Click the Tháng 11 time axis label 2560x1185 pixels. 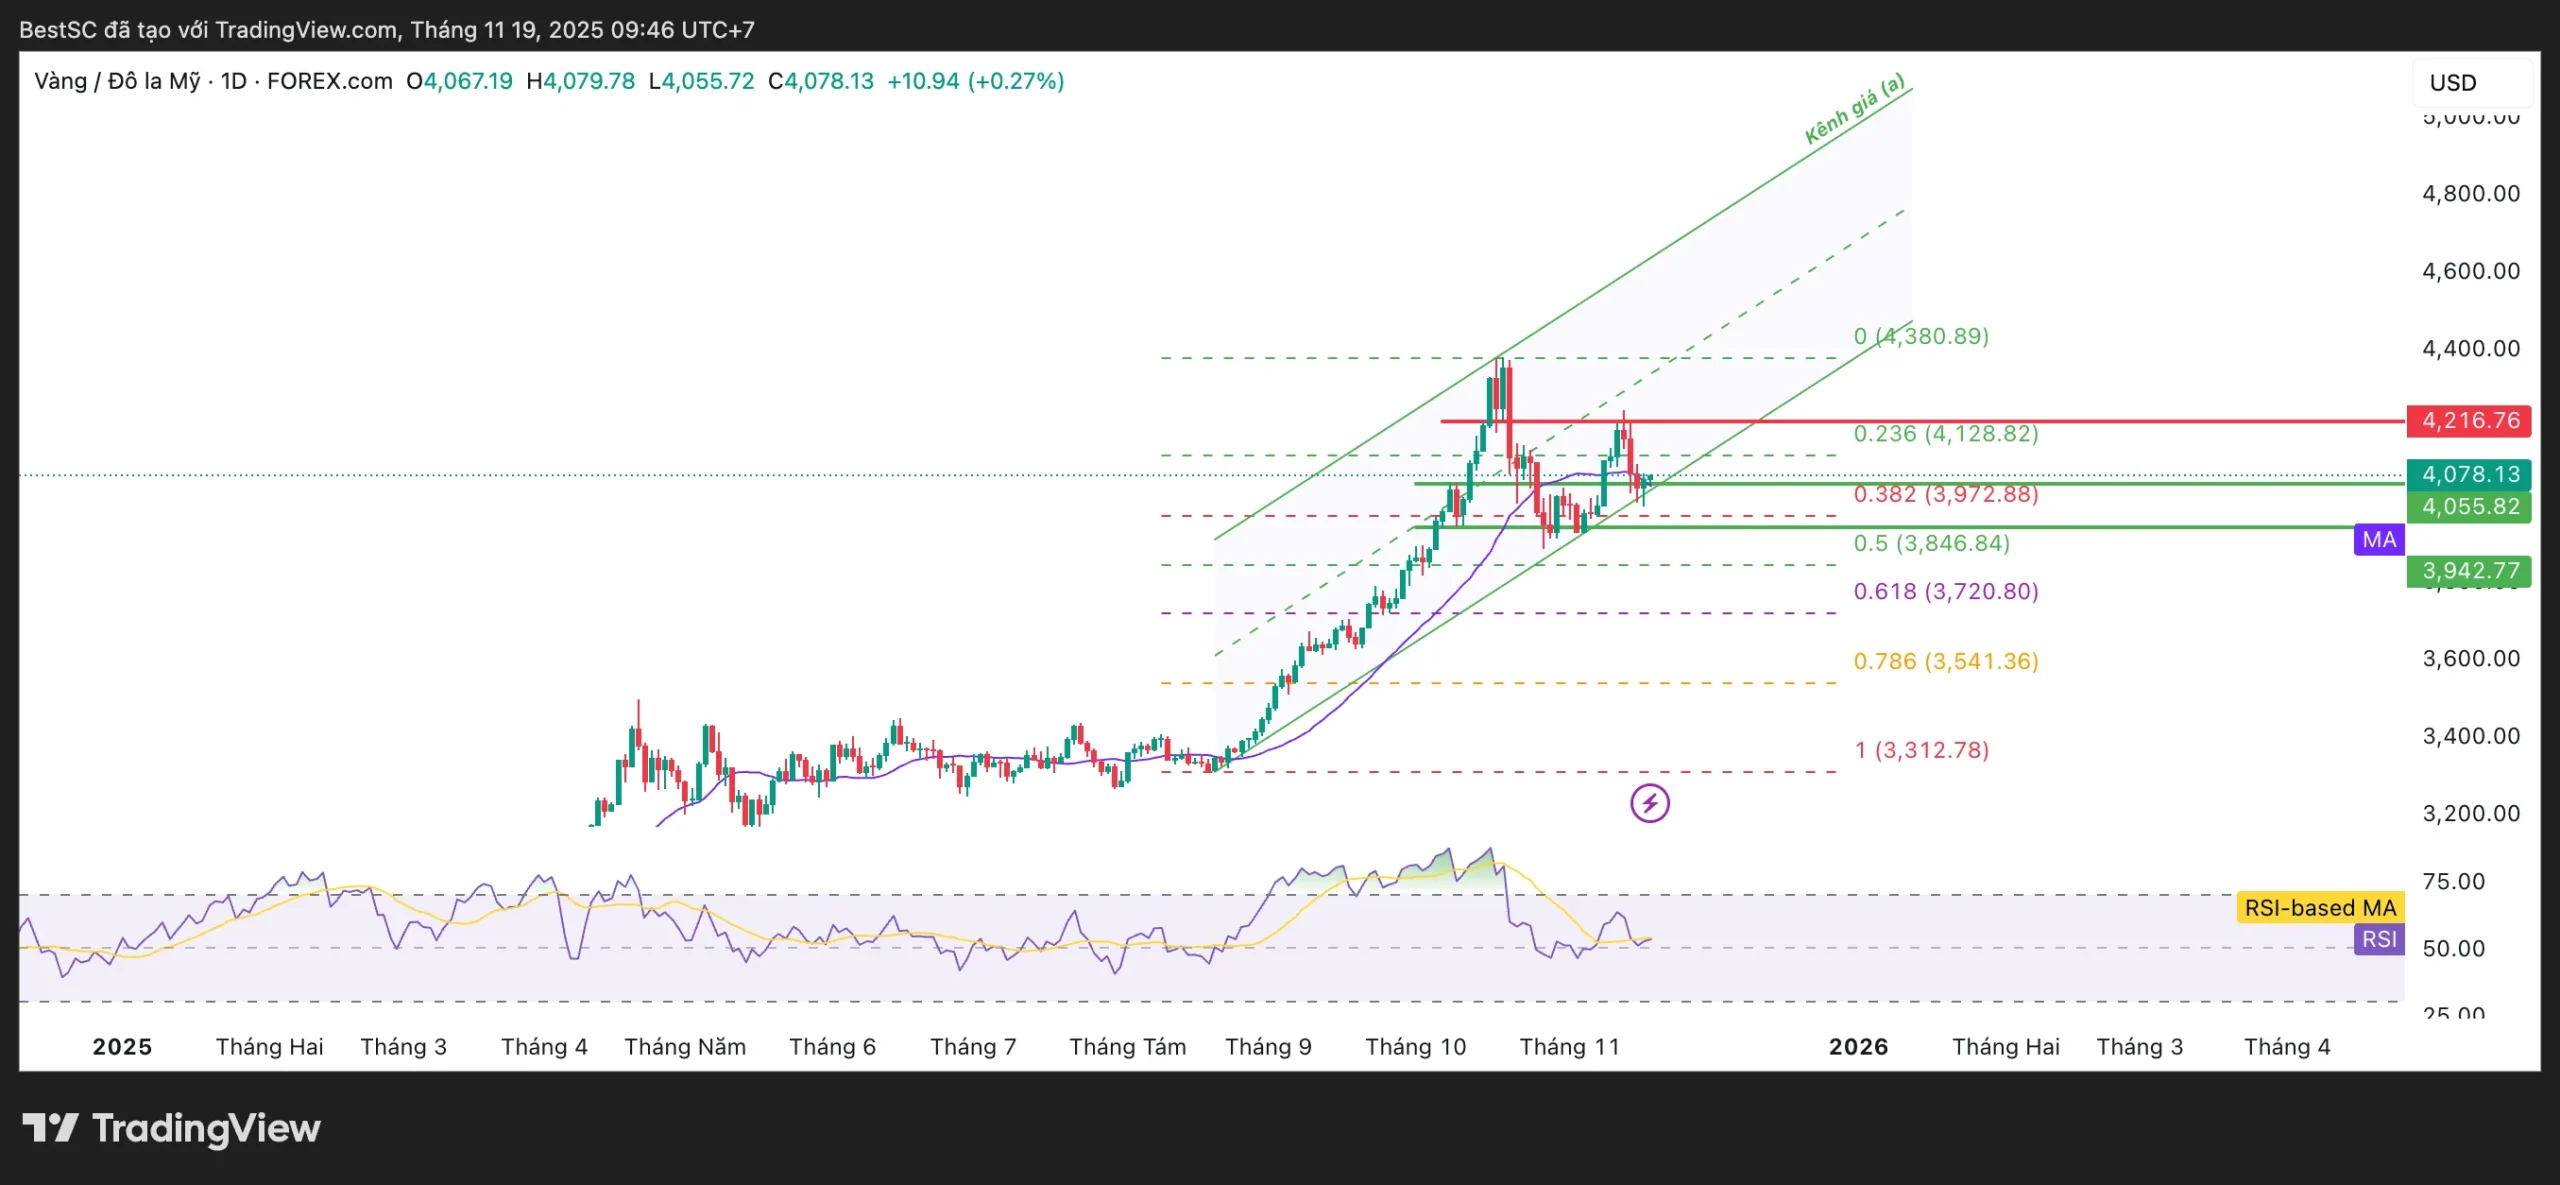pos(1569,1046)
